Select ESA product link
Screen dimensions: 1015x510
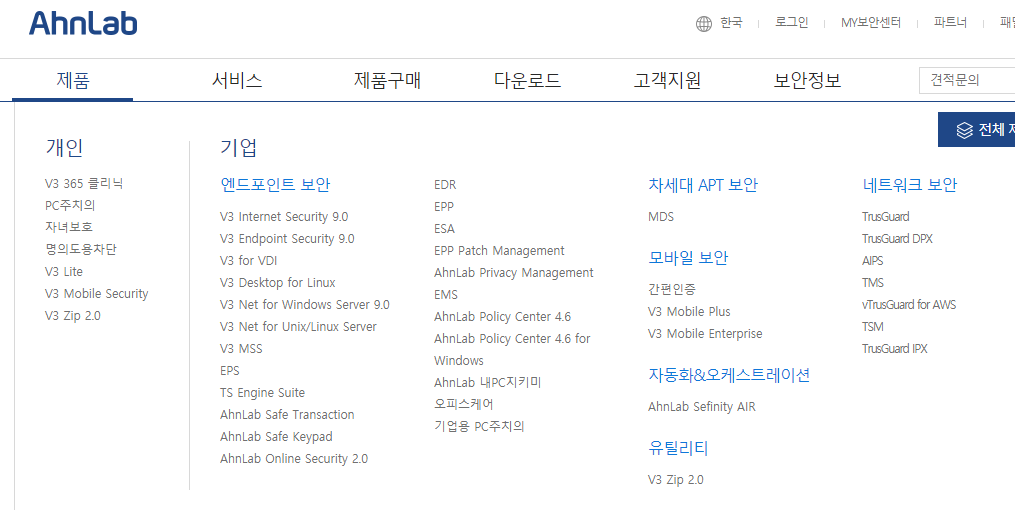[x=444, y=229]
